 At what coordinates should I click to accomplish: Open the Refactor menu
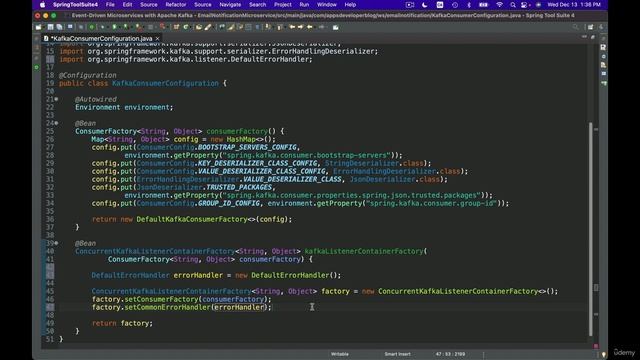point(176,4)
